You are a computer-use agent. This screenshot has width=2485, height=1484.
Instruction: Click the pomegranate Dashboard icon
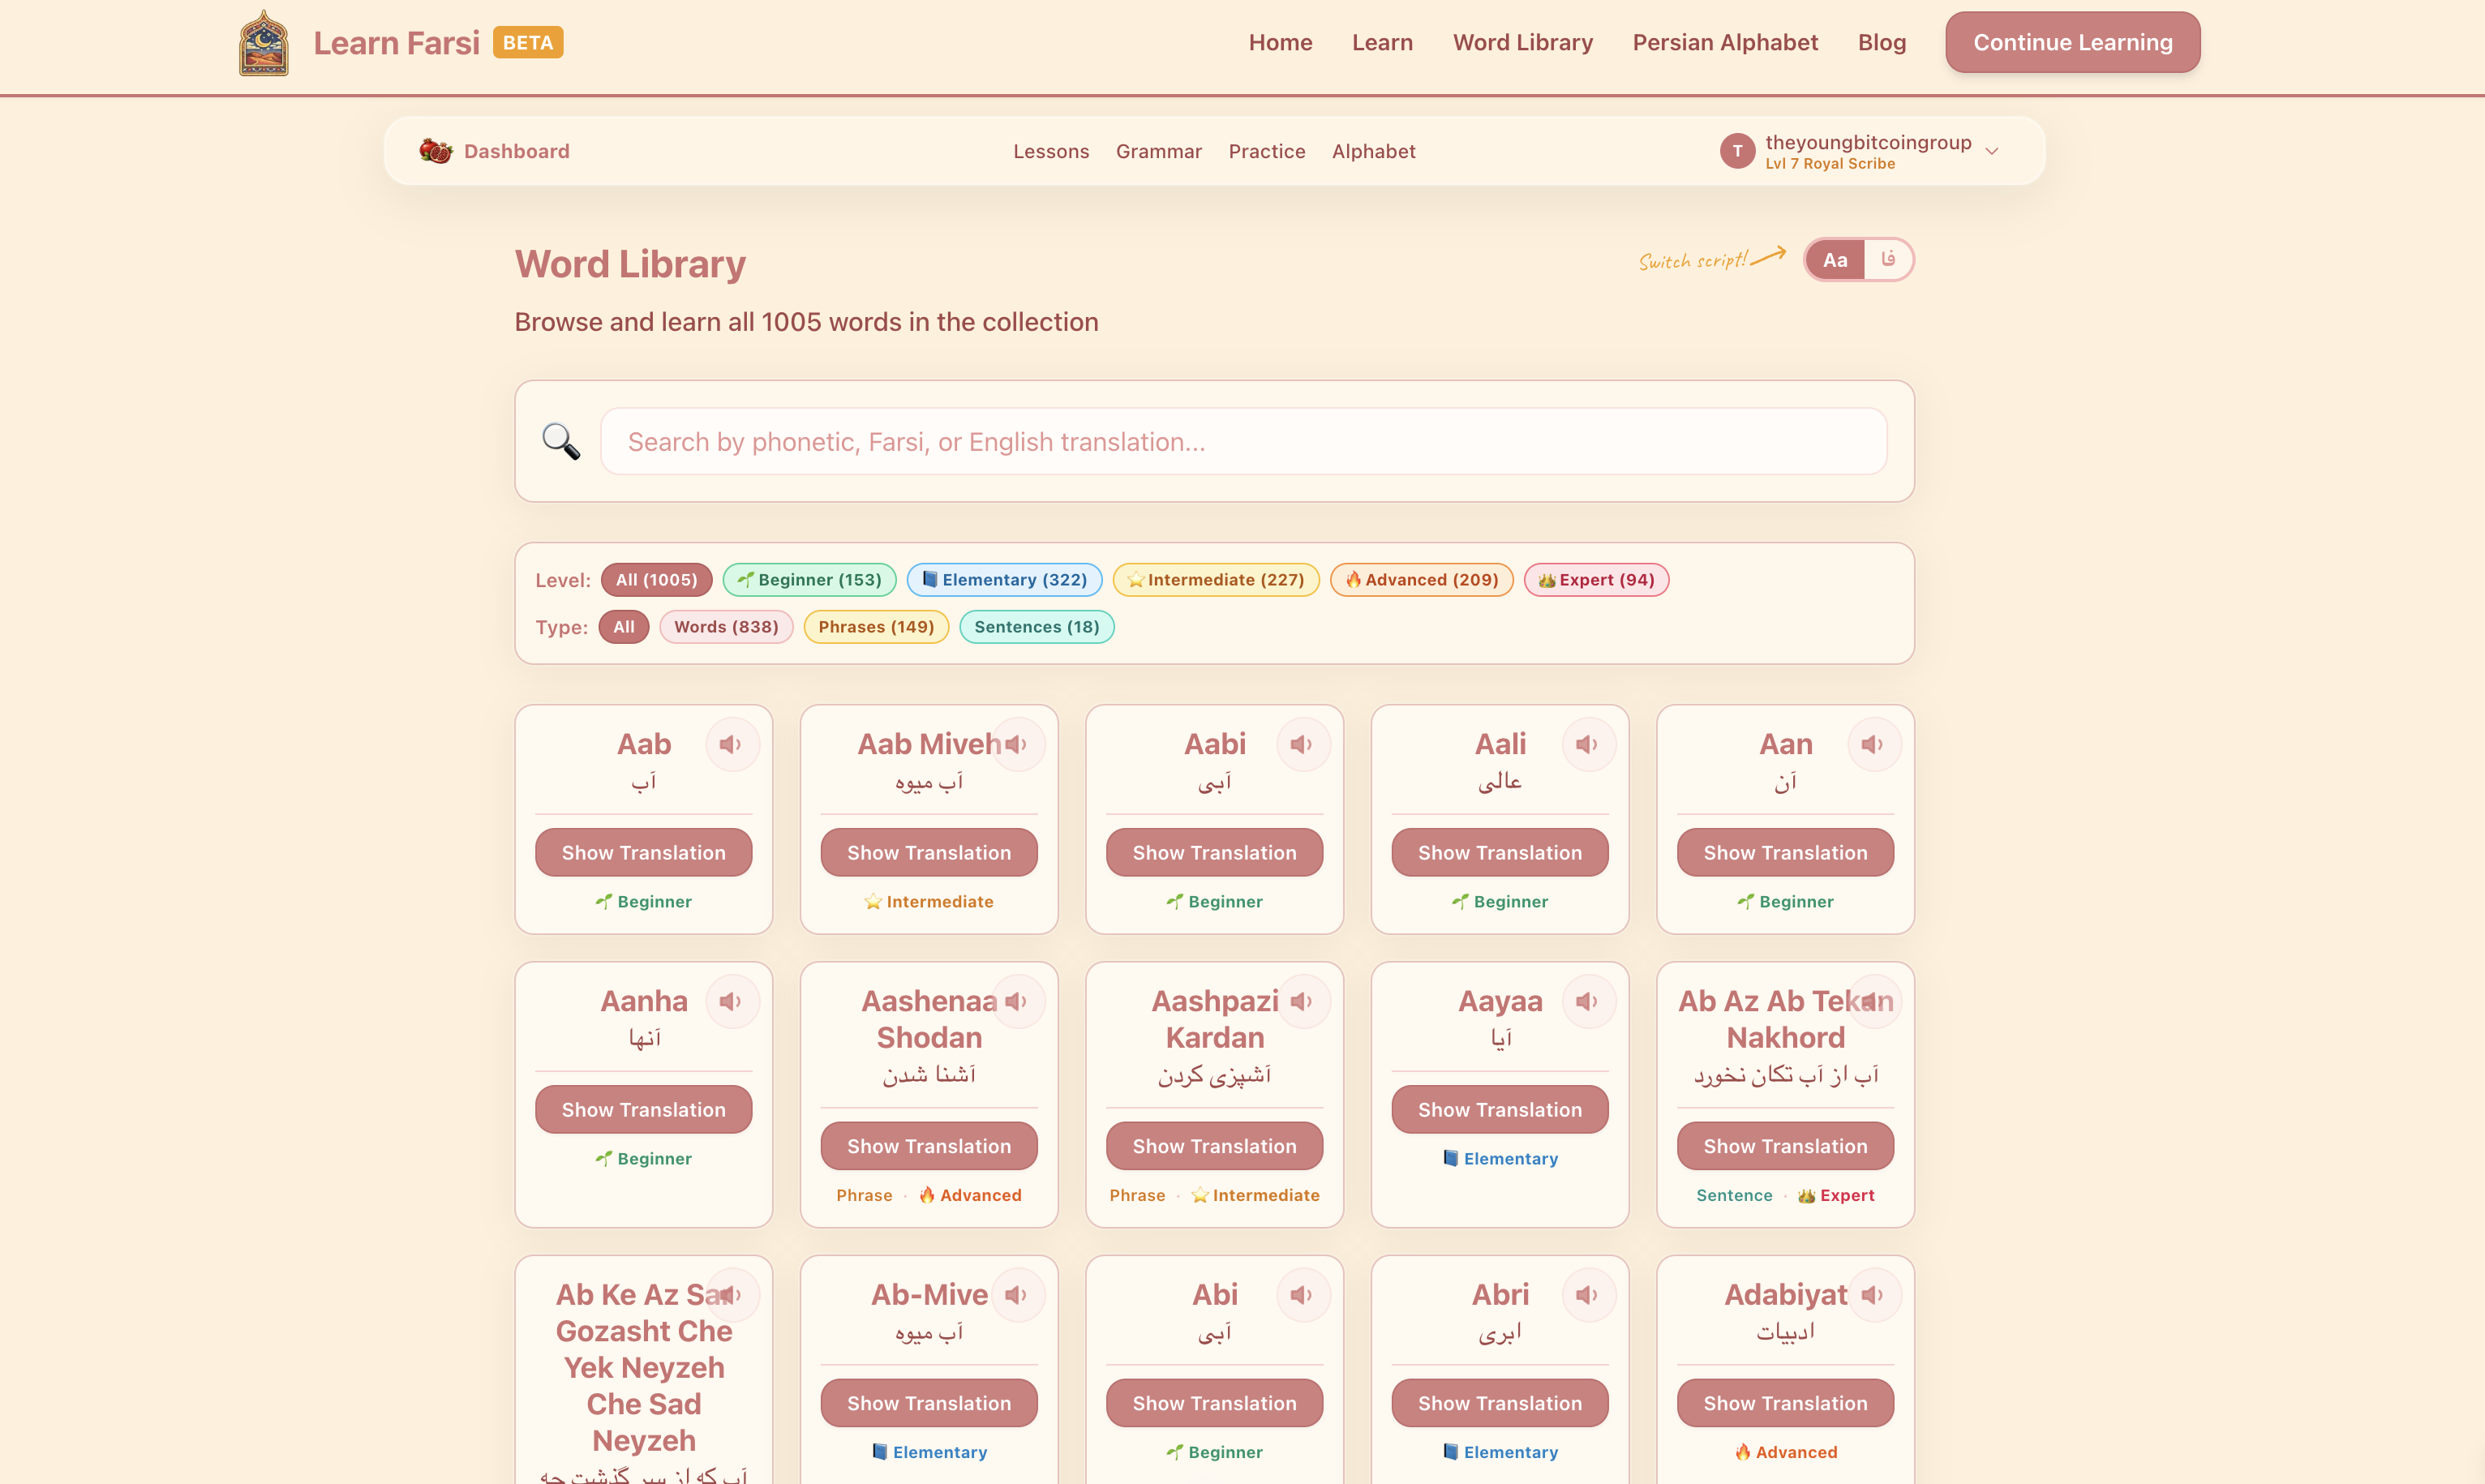click(x=436, y=150)
